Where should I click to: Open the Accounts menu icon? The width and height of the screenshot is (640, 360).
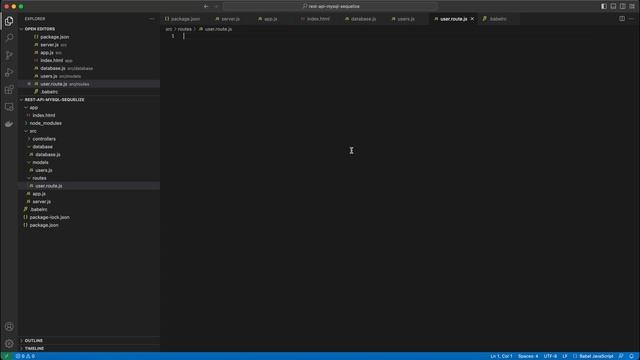tap(9, 327)
